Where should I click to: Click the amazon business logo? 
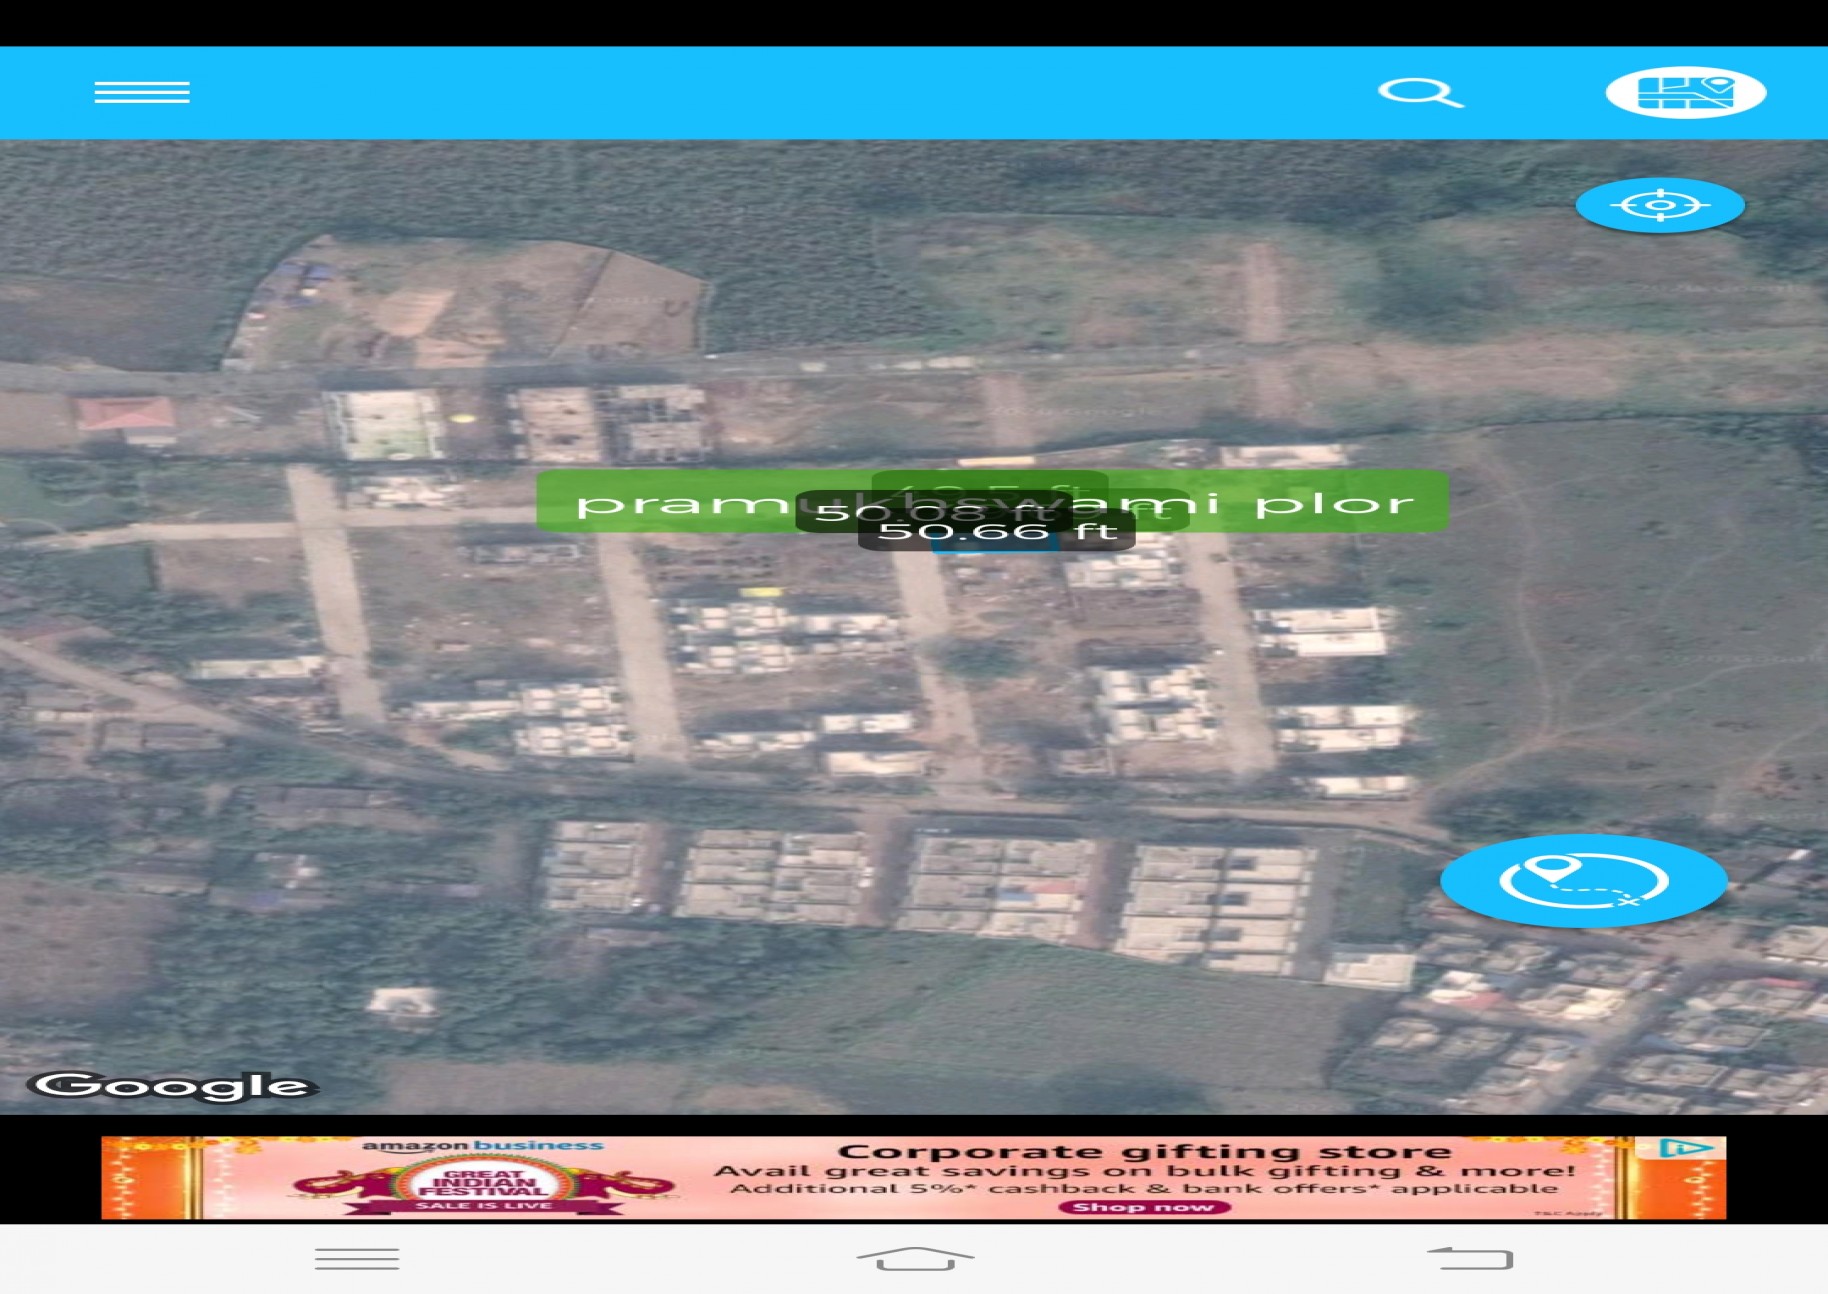tap(482, 1146)
